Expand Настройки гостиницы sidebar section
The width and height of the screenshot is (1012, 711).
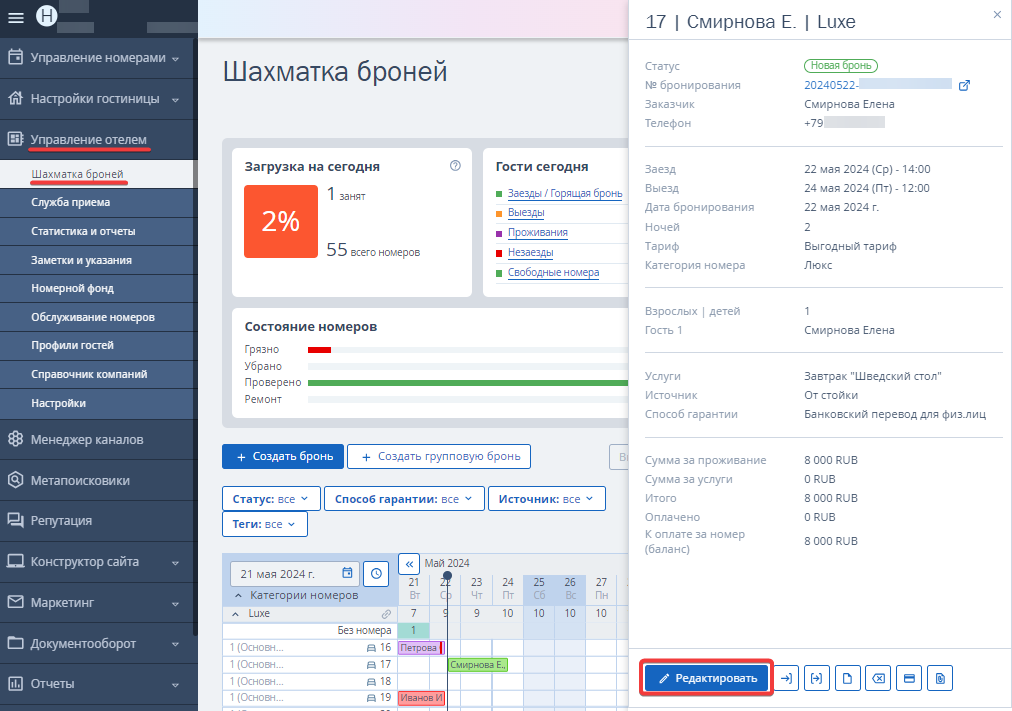176,99
